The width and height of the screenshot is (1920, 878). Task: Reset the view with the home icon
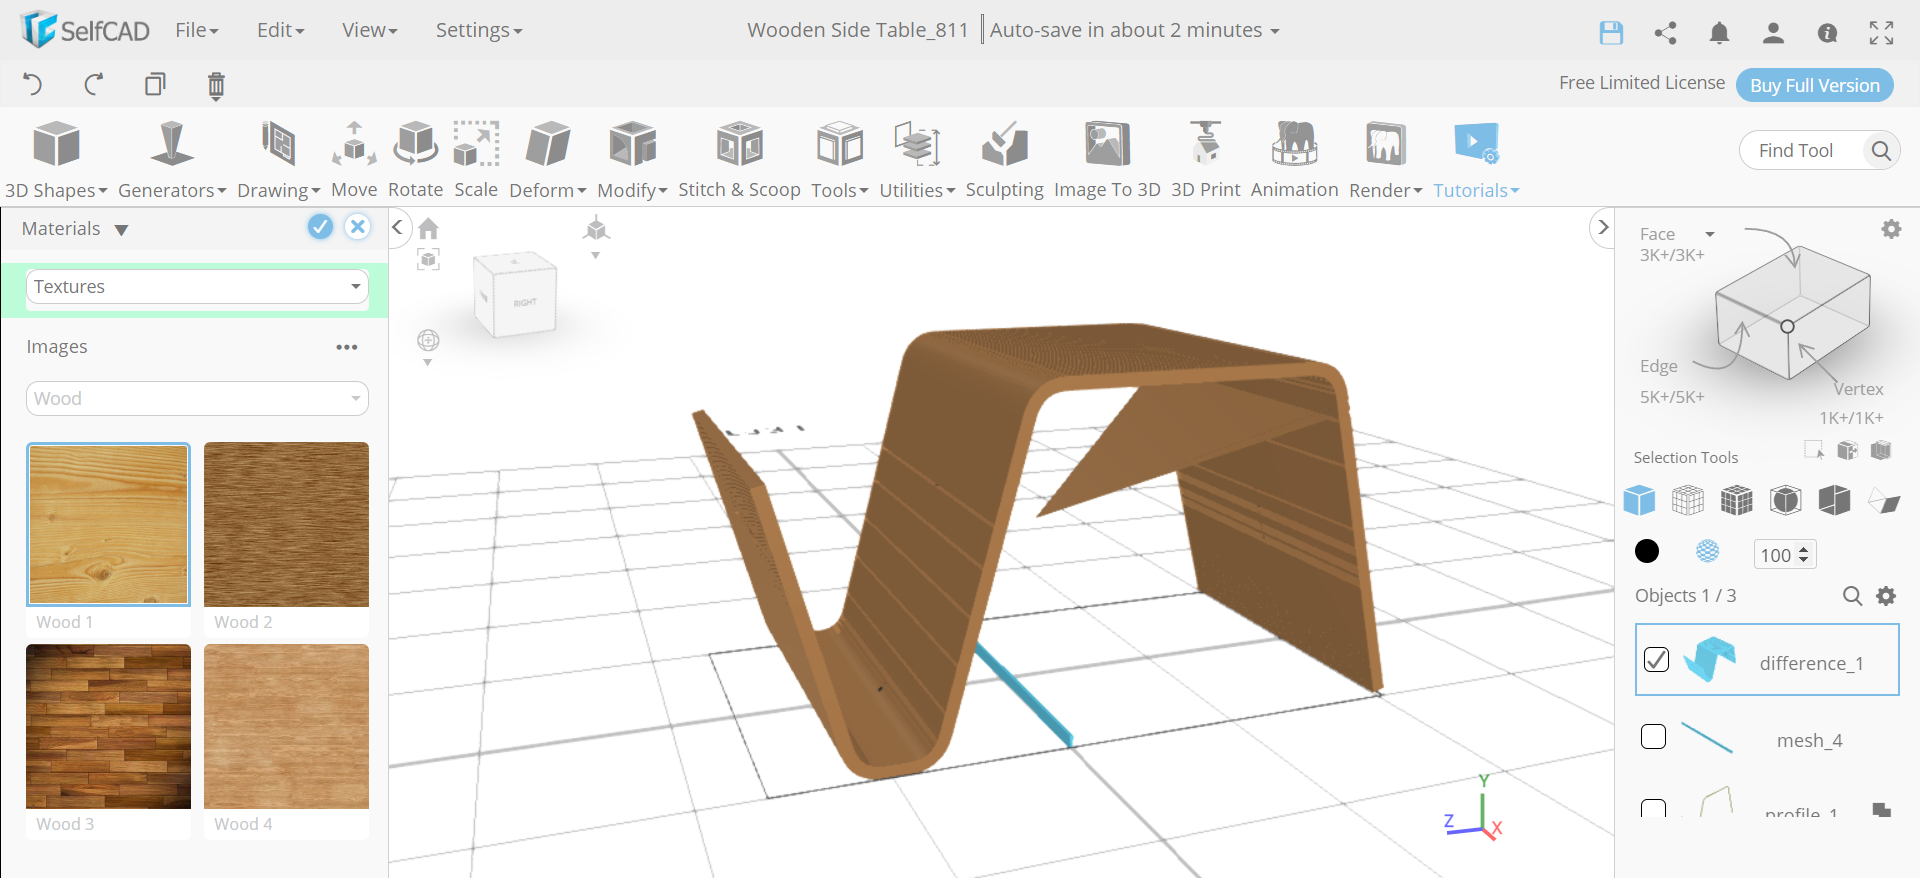click(428, 229)
